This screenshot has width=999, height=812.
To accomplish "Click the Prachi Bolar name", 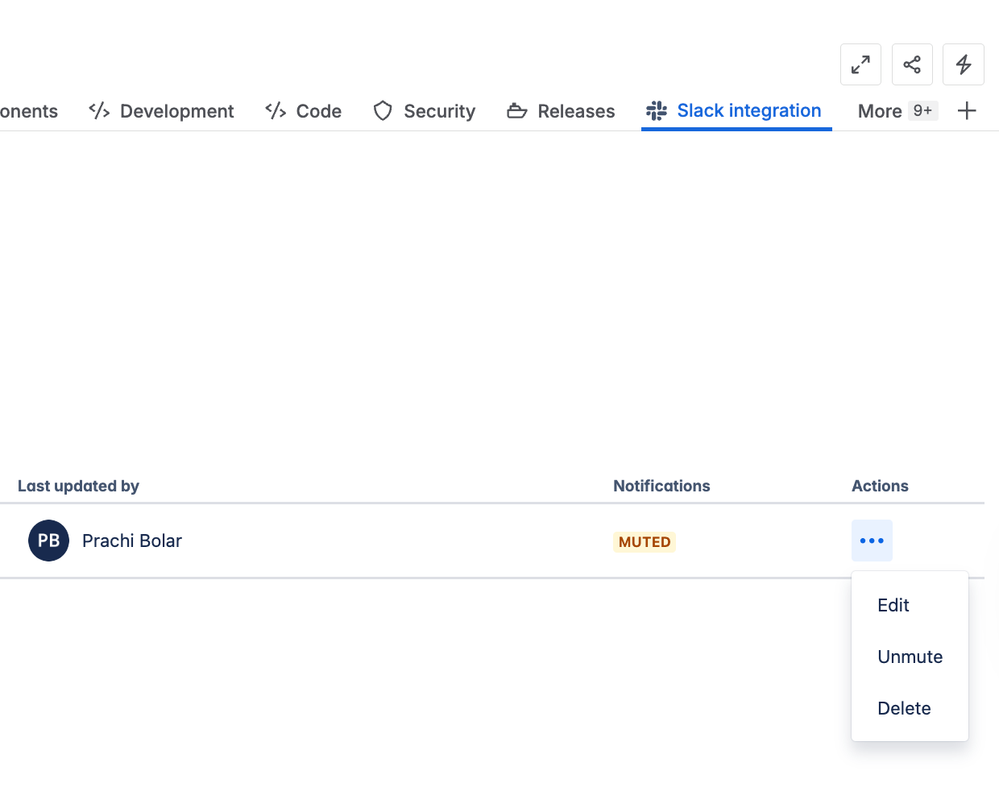I will click(x=132, y=540).
